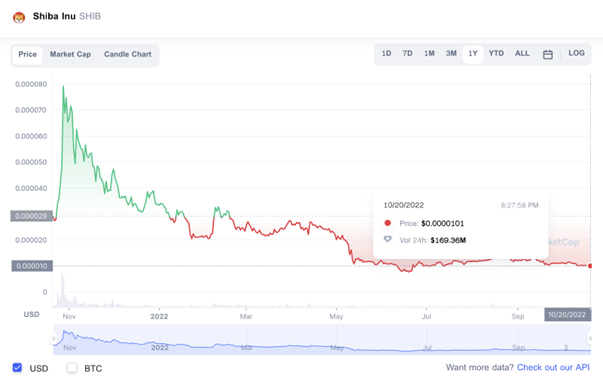The width and height of the screenshot is (603, 389).
Task: Click left handle of range navigator slider
Action: (x=53, y=339)
